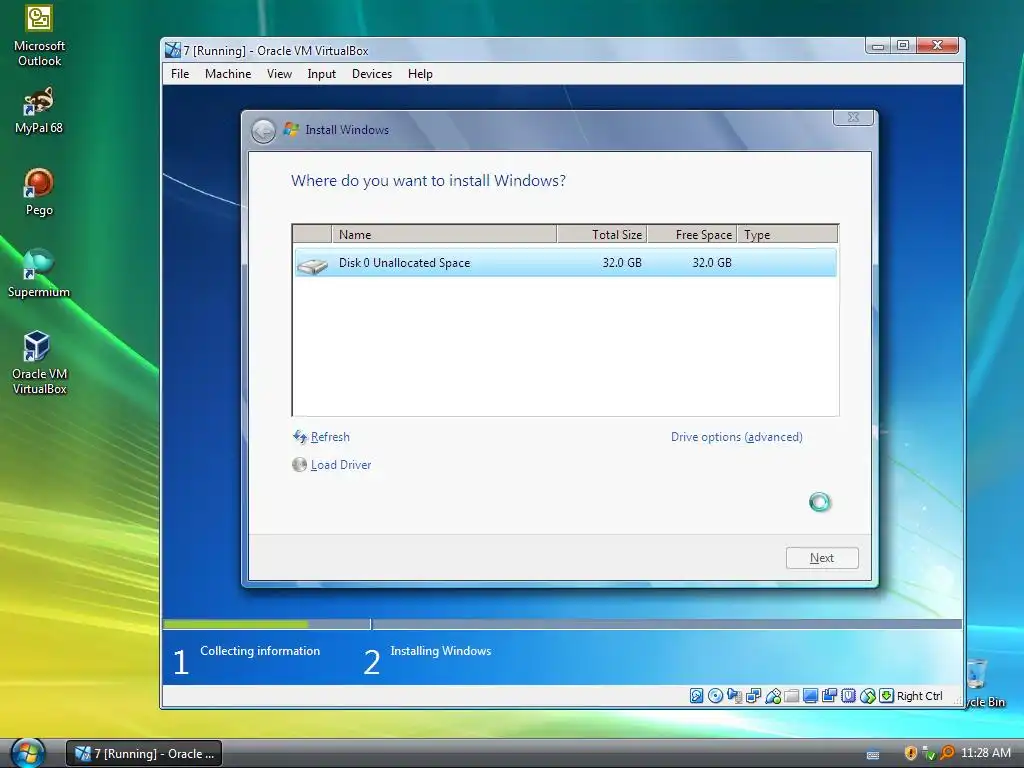The width and height of the screenshot is (1024, 768).
Task: Click the Next button
Action: pos(822,558)
